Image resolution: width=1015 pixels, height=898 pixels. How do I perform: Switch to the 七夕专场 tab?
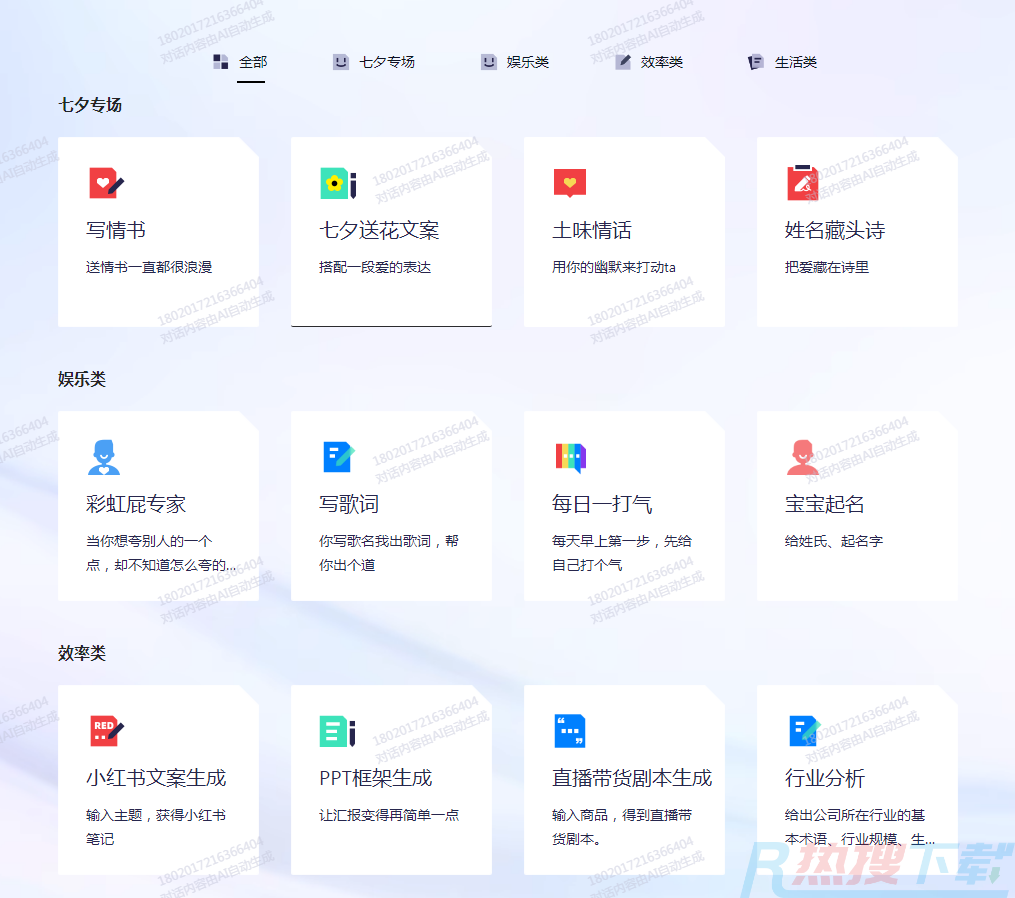click(x=385, y=62)
